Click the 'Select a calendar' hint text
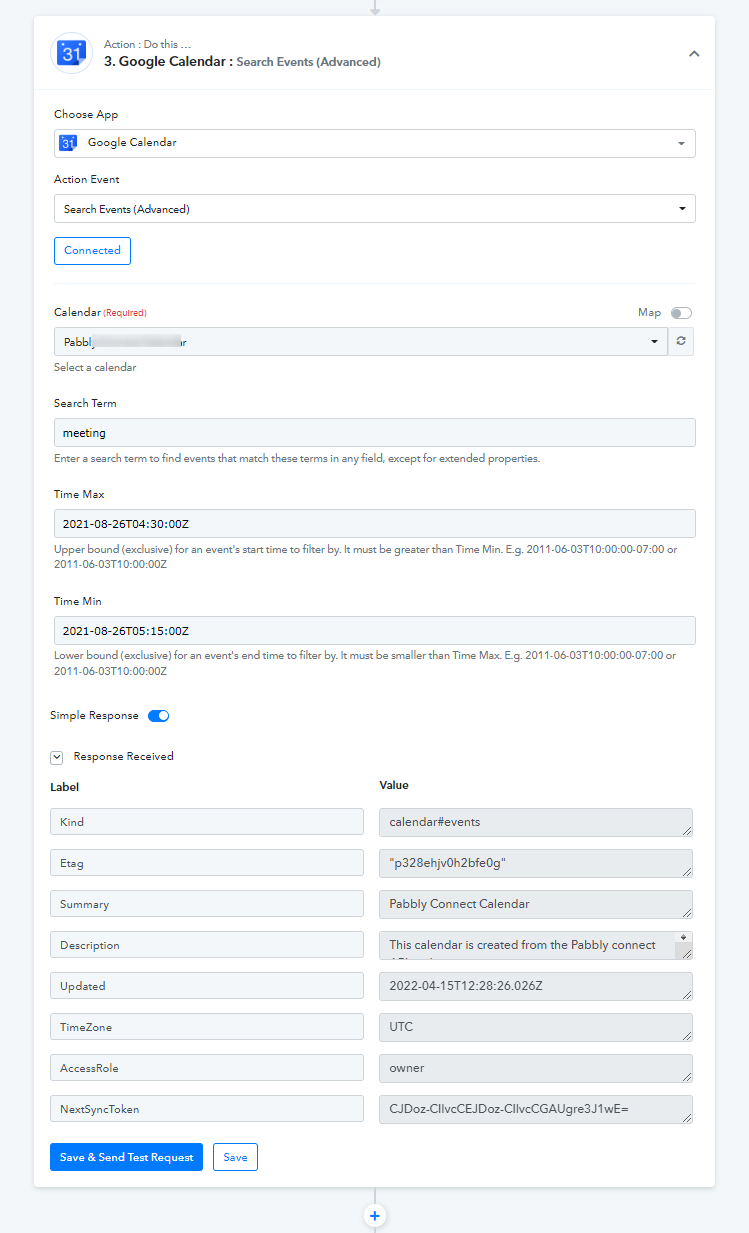The width and height of the screenshot is (749, 1233). click(95, 368)
